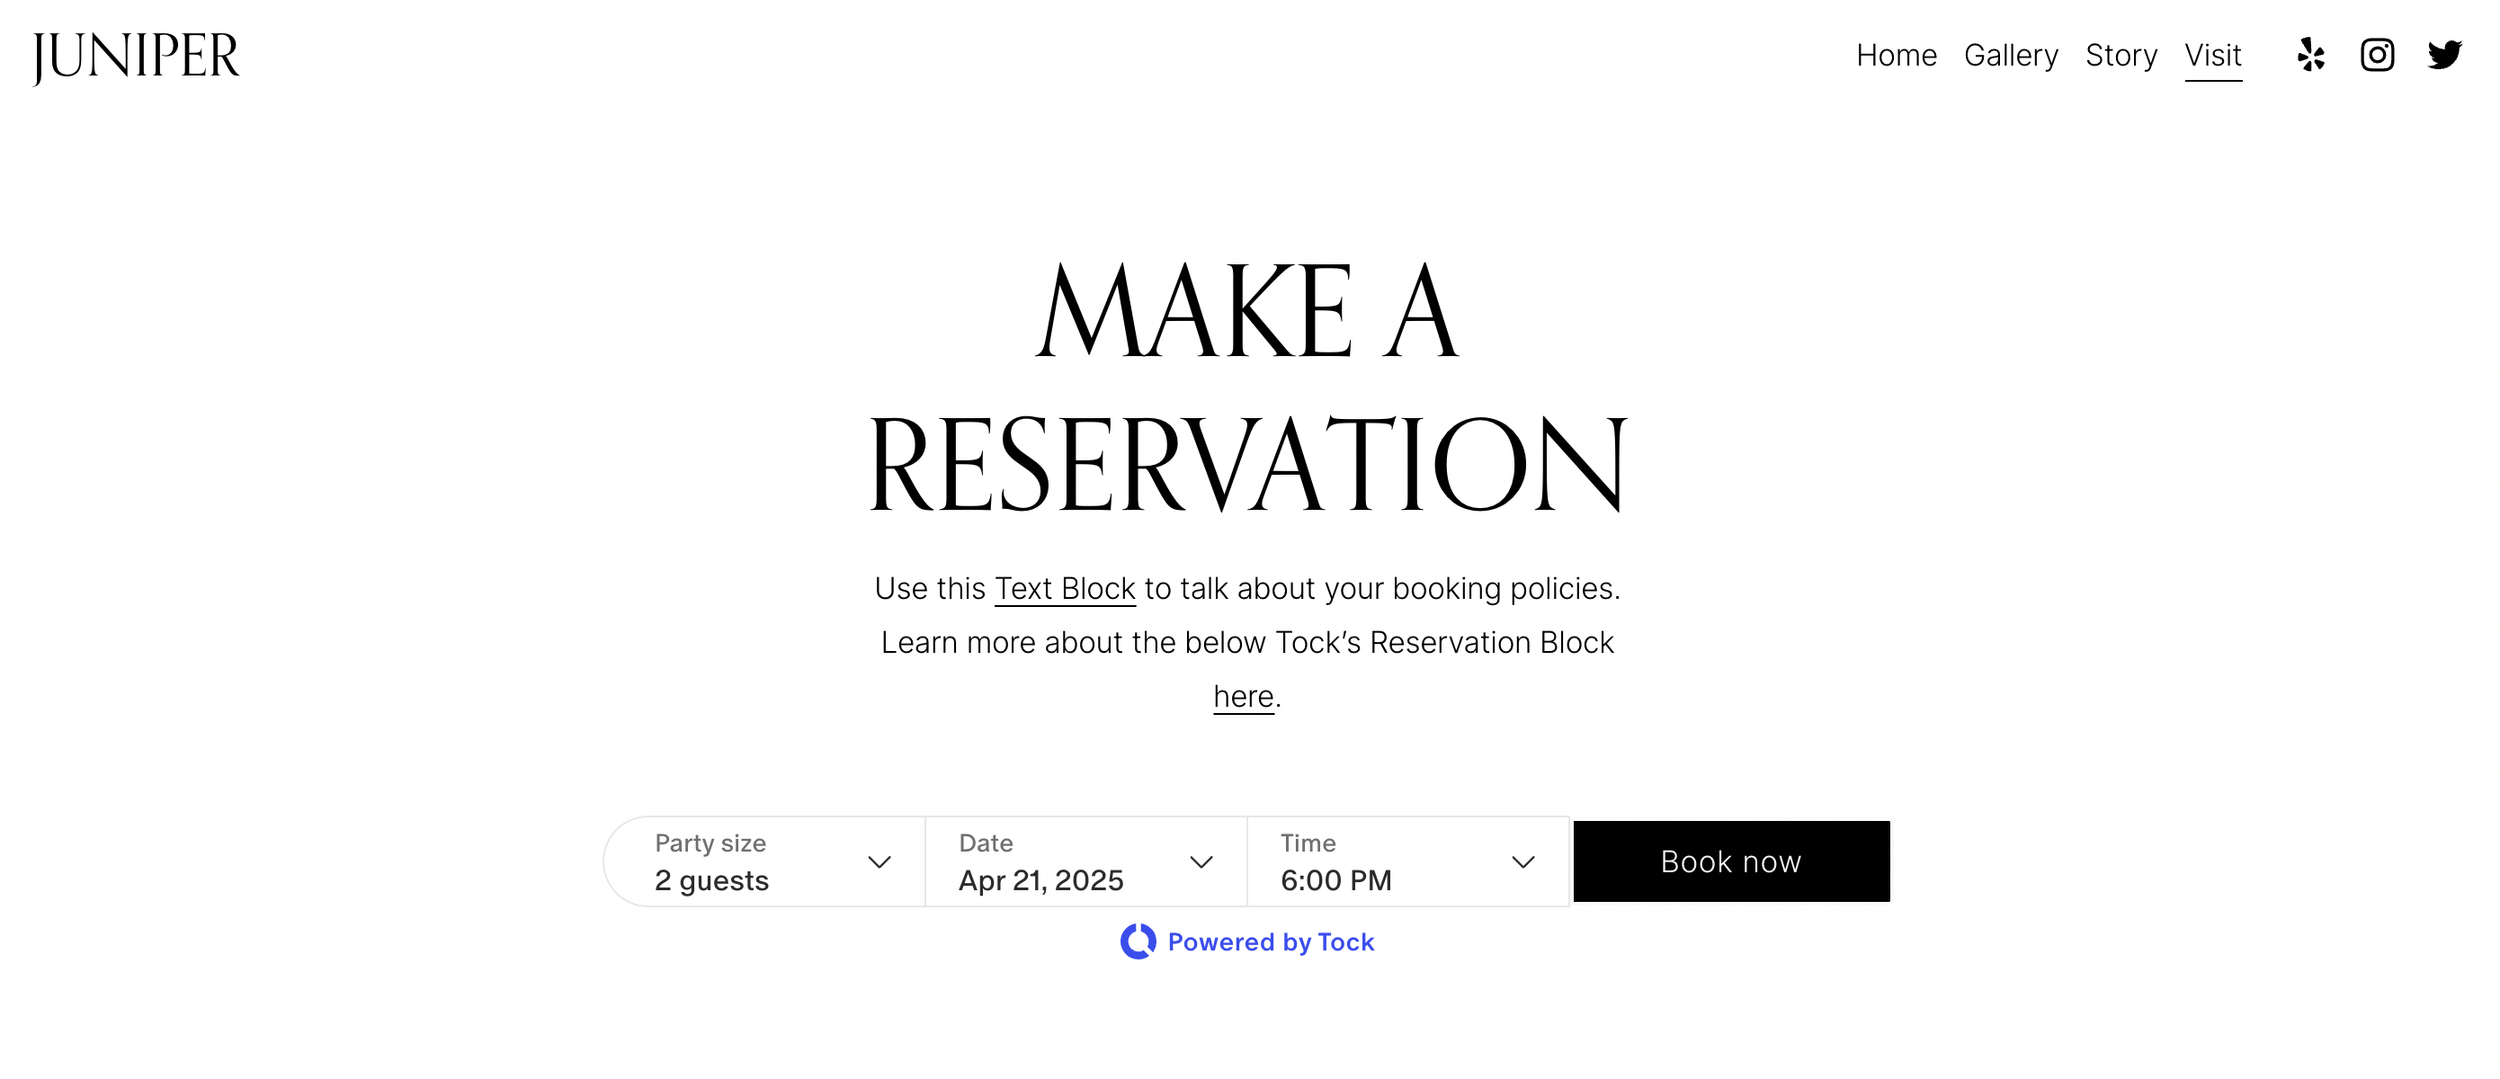Open the Date picker dropdown
Viewport: 2500px width, 1079px height.
click(1086, 861)
